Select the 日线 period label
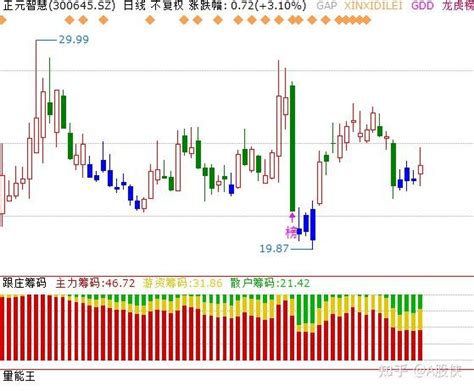This screenshot has height=391, width=474. [134, 5]
